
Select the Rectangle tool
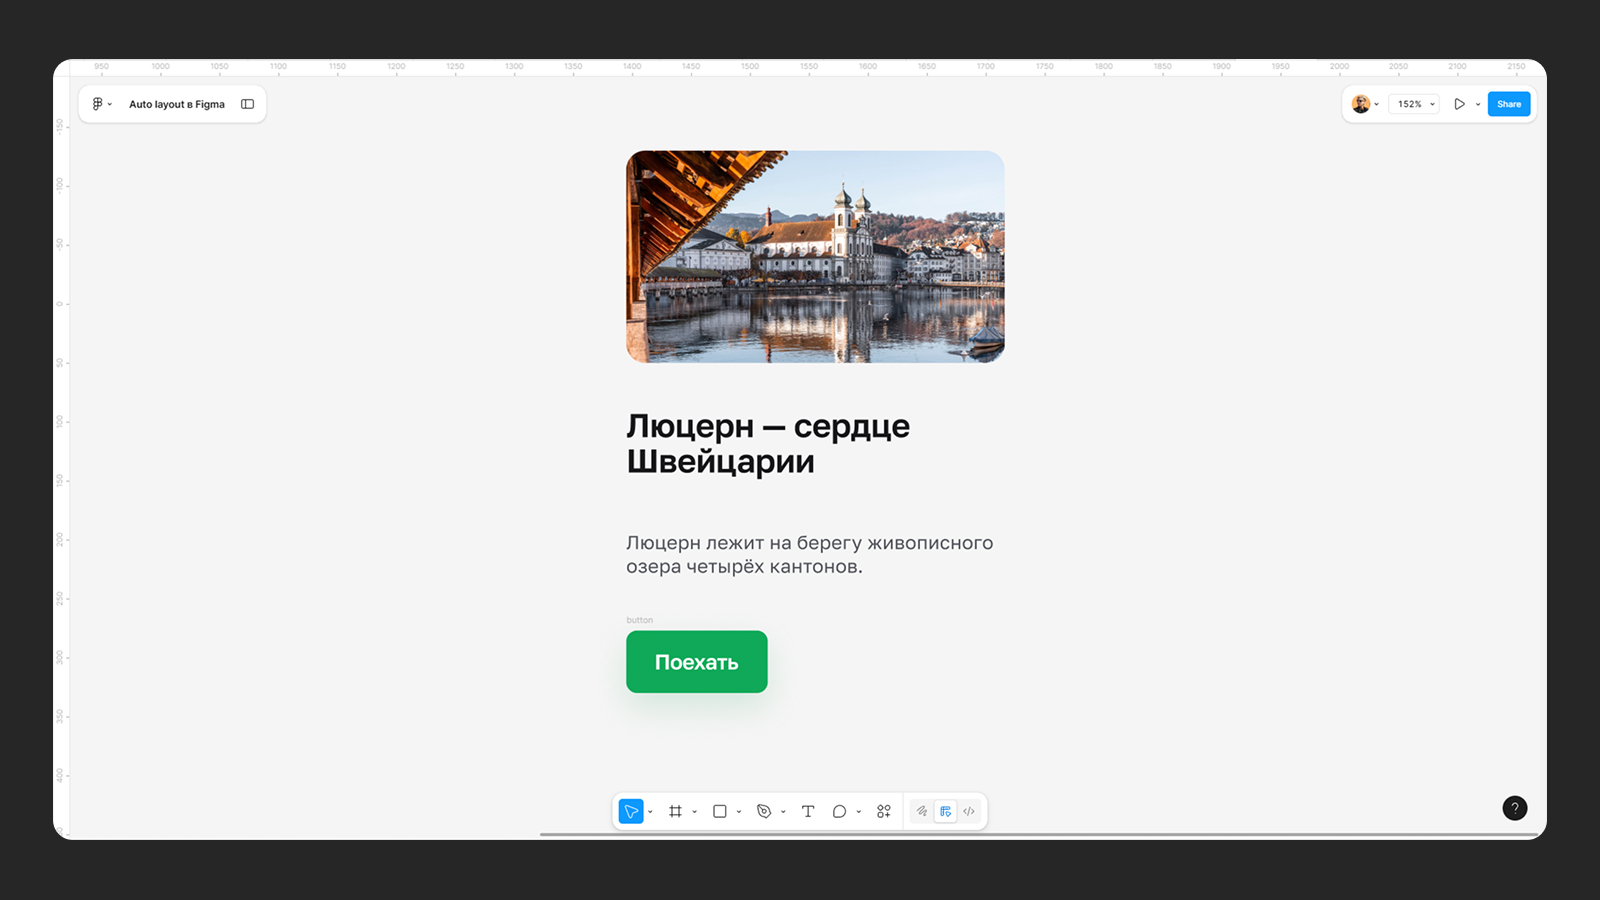[721, 811]
